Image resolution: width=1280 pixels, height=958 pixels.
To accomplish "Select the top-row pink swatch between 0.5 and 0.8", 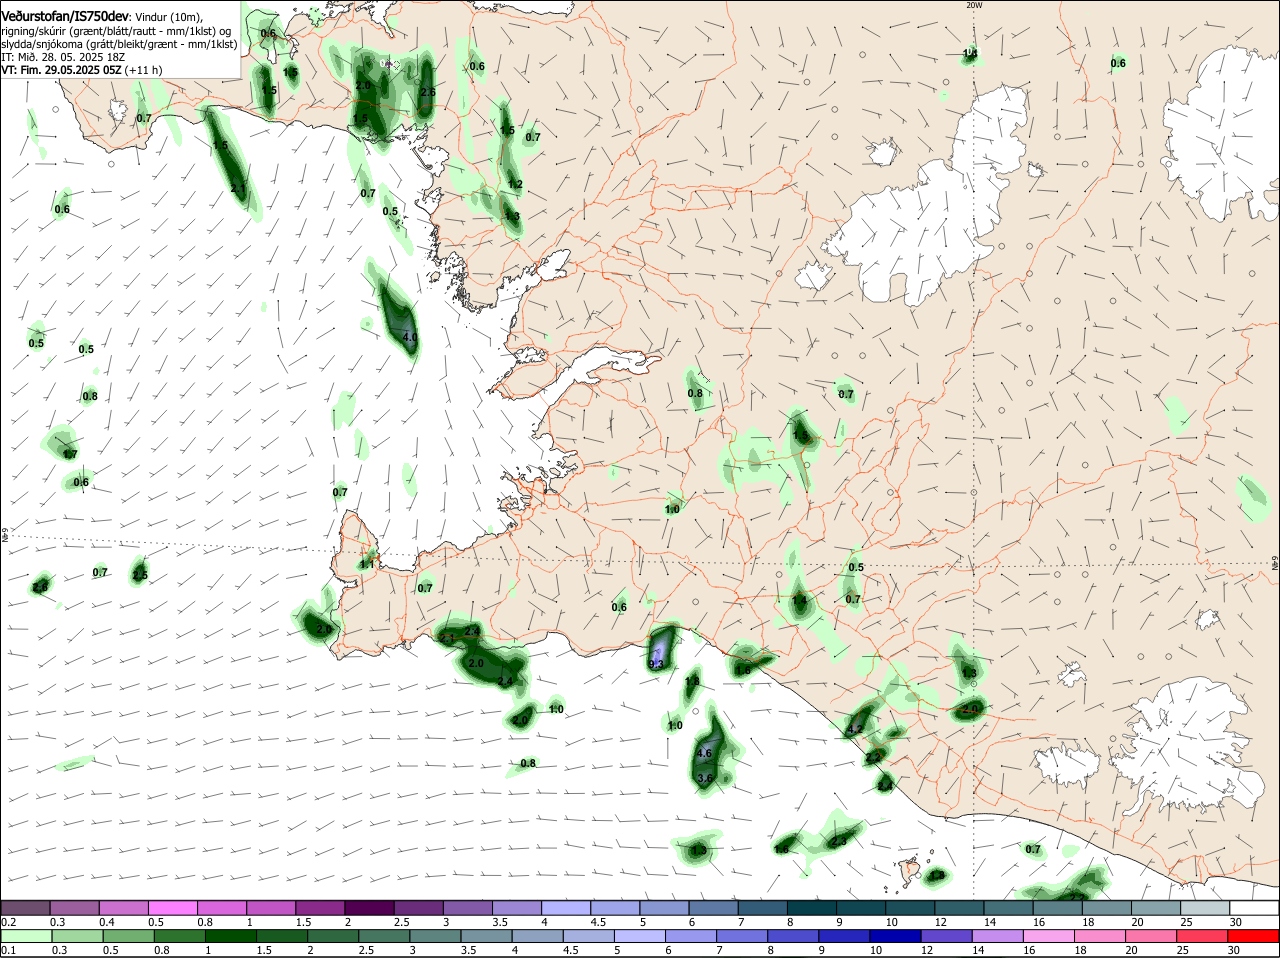I will pyautogui.click(x=172, y=908).
